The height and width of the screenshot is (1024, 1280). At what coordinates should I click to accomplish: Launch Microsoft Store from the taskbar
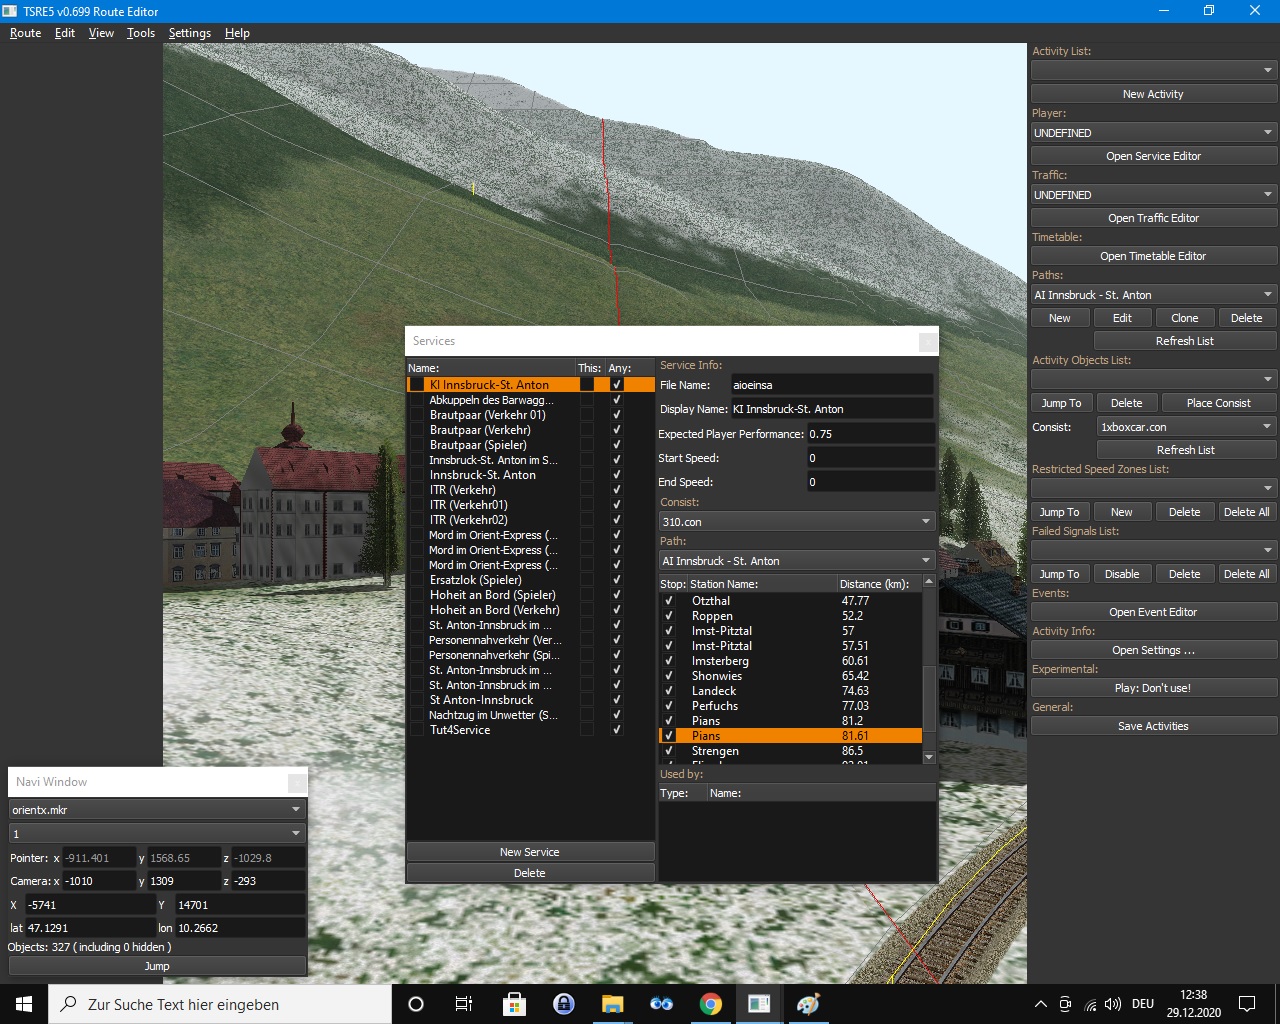tap(514, 1004)
